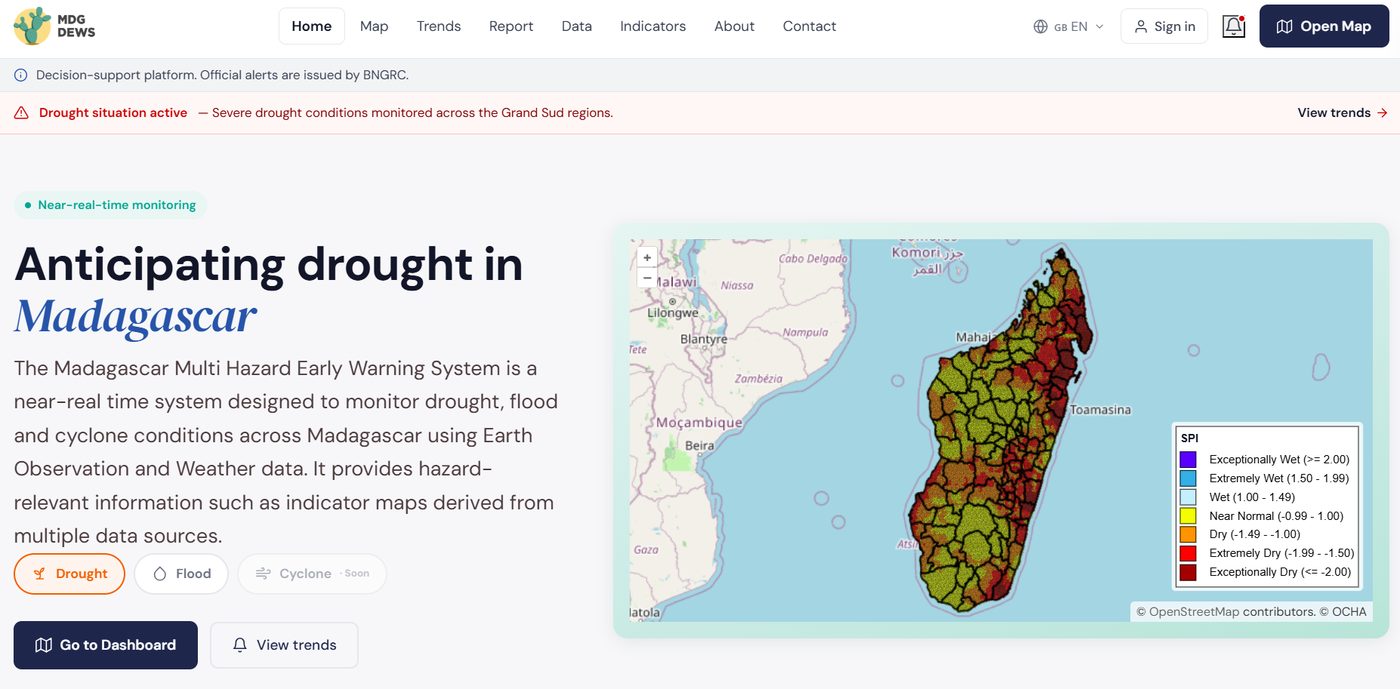The width and height of the screenshot is (1400, 689).
Task: Click the Blantyre label on map
Action: [x=704, y=339]
